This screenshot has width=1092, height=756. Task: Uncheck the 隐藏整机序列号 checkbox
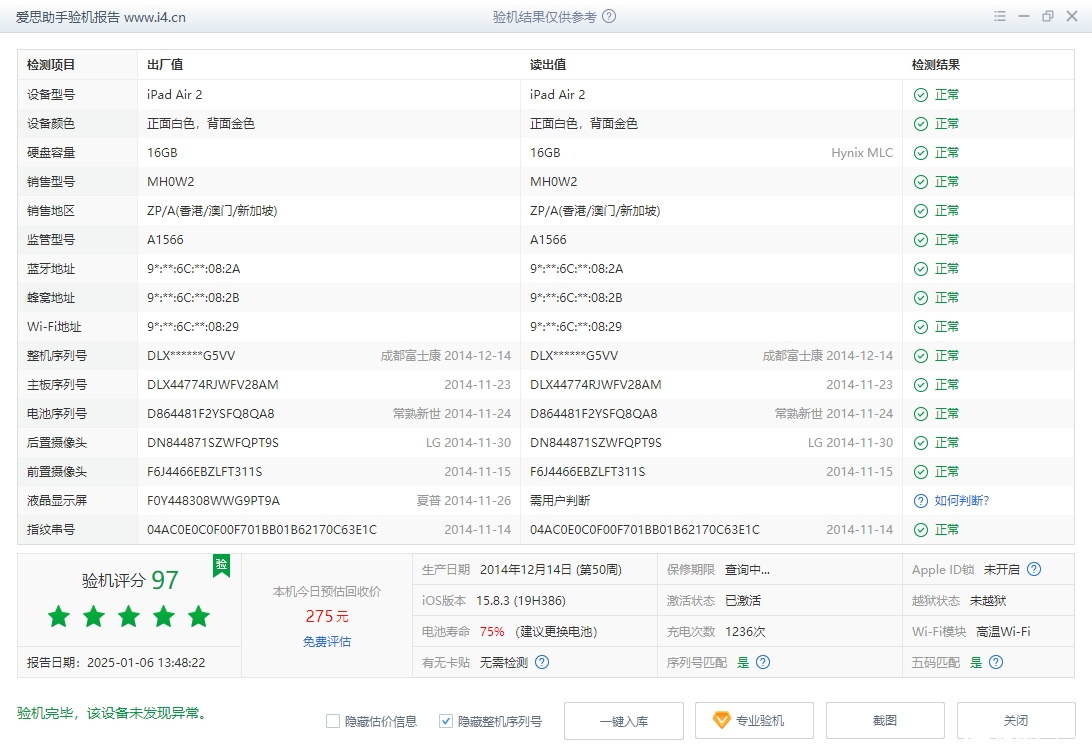click(x=446, y=721)
